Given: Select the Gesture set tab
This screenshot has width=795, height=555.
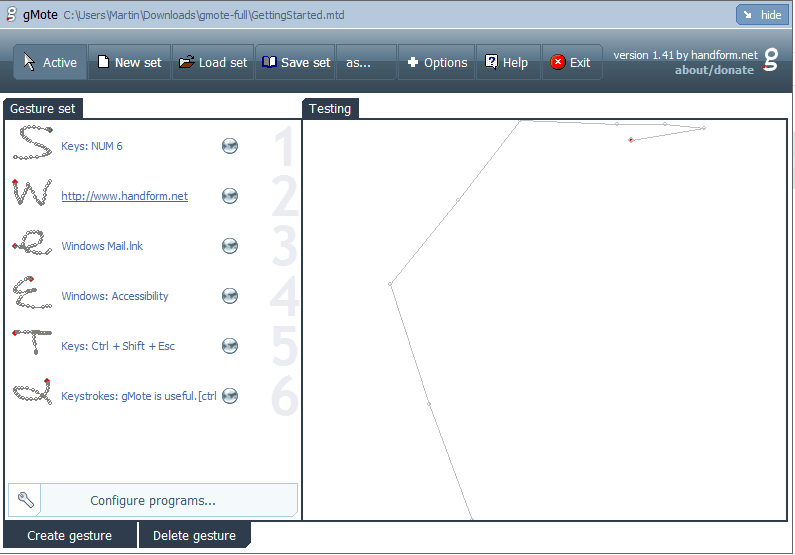Looking at the screenshot, I should coord(42,108).
